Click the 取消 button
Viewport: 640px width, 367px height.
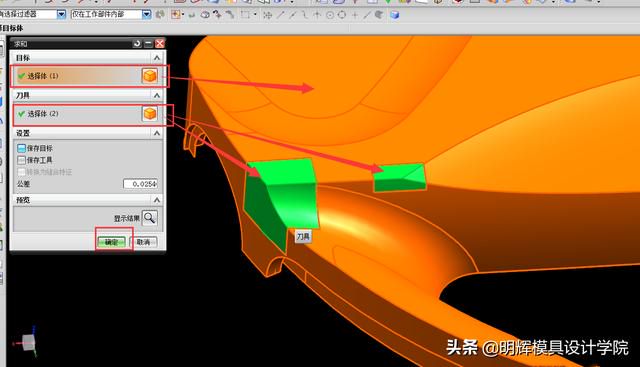coord(143,242)
